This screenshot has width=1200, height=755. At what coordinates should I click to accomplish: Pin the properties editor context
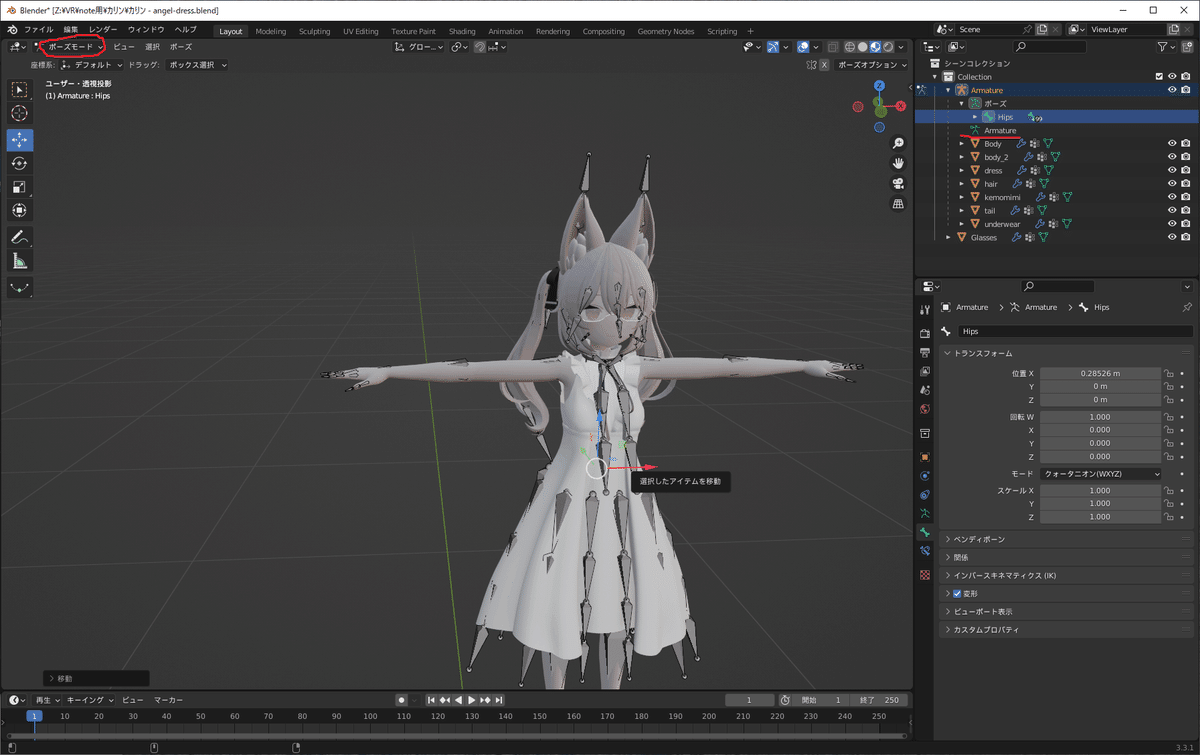[1187, 307]
